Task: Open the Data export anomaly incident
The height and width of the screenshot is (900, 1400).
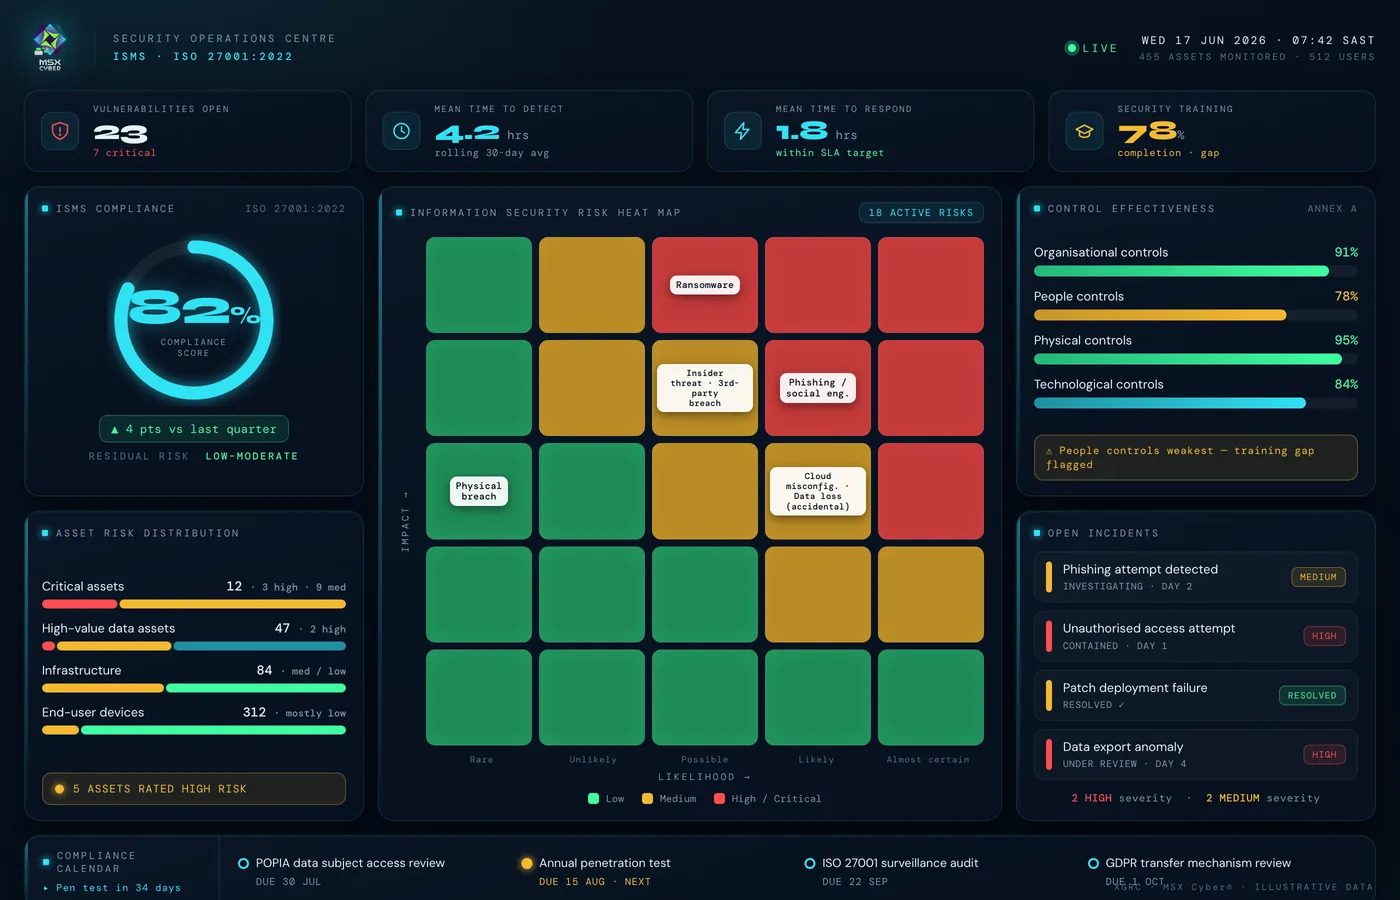Action: coord(1196,754)
